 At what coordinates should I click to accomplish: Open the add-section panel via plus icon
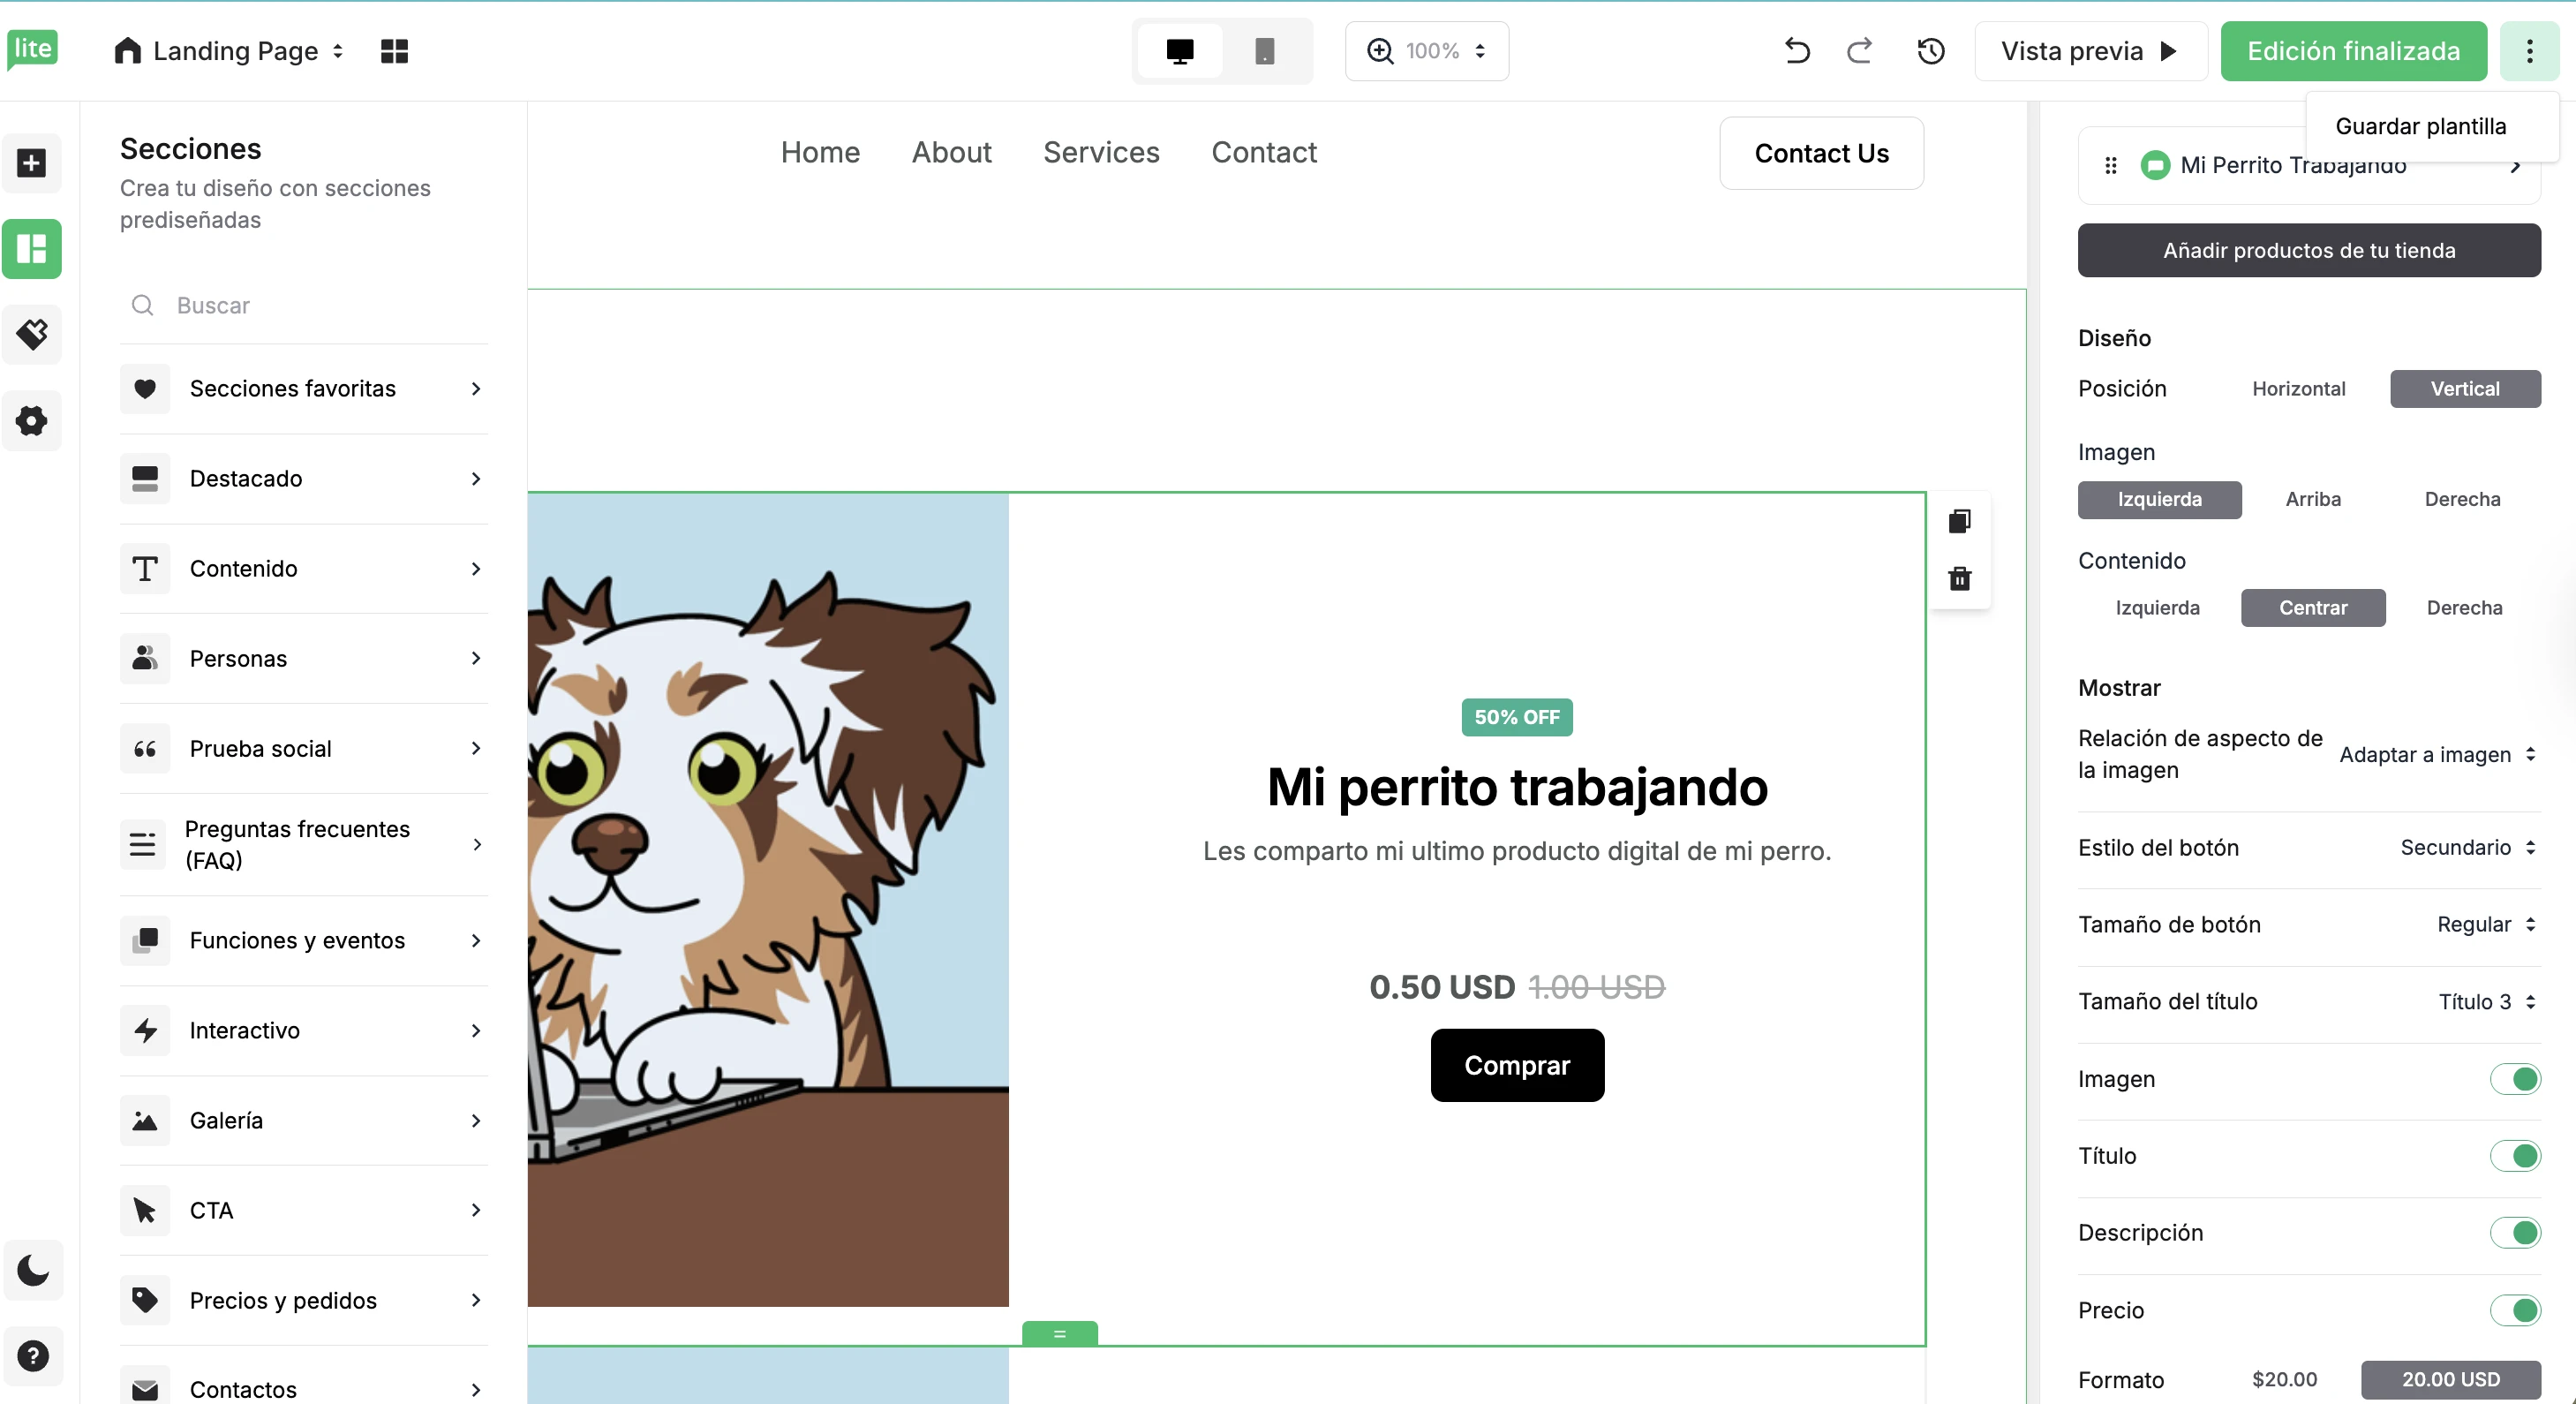pyautogui.click(x=32, y=163)
